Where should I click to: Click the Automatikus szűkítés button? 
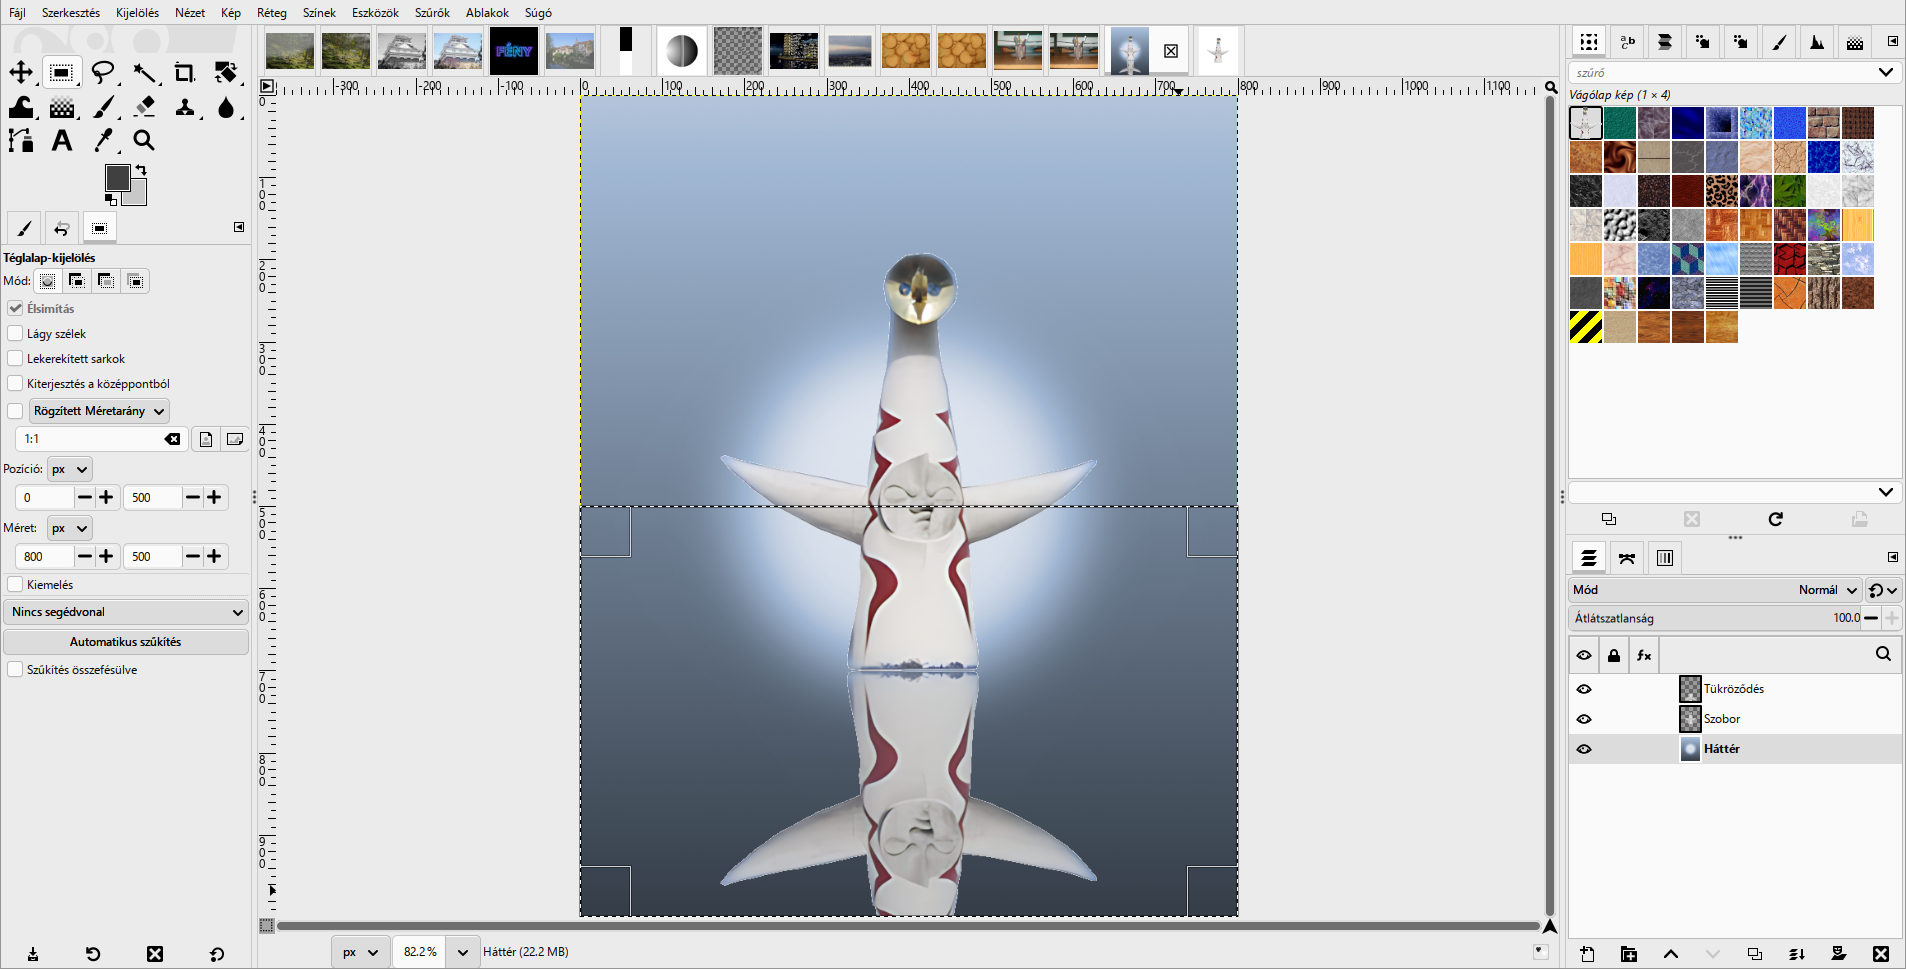pos(126,642)
